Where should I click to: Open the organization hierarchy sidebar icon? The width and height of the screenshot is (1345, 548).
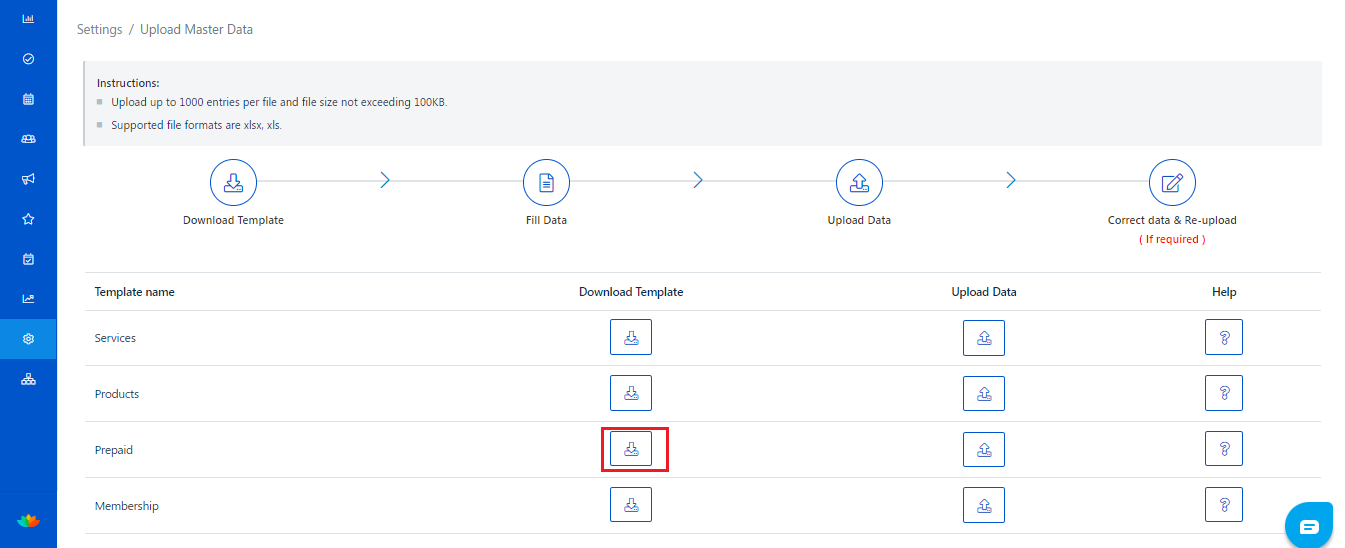[28, 379]
